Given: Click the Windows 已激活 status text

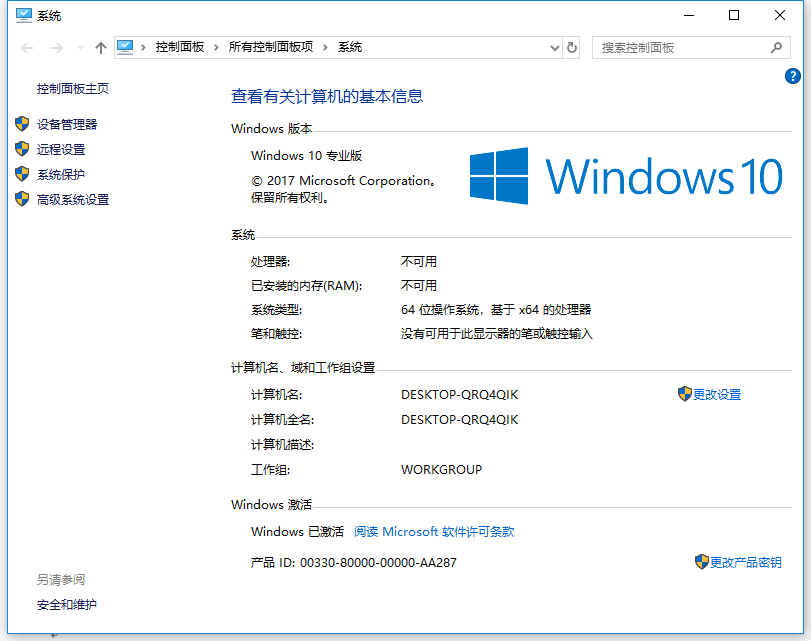Looking at the screenshot, I should [x=297, y=532].
